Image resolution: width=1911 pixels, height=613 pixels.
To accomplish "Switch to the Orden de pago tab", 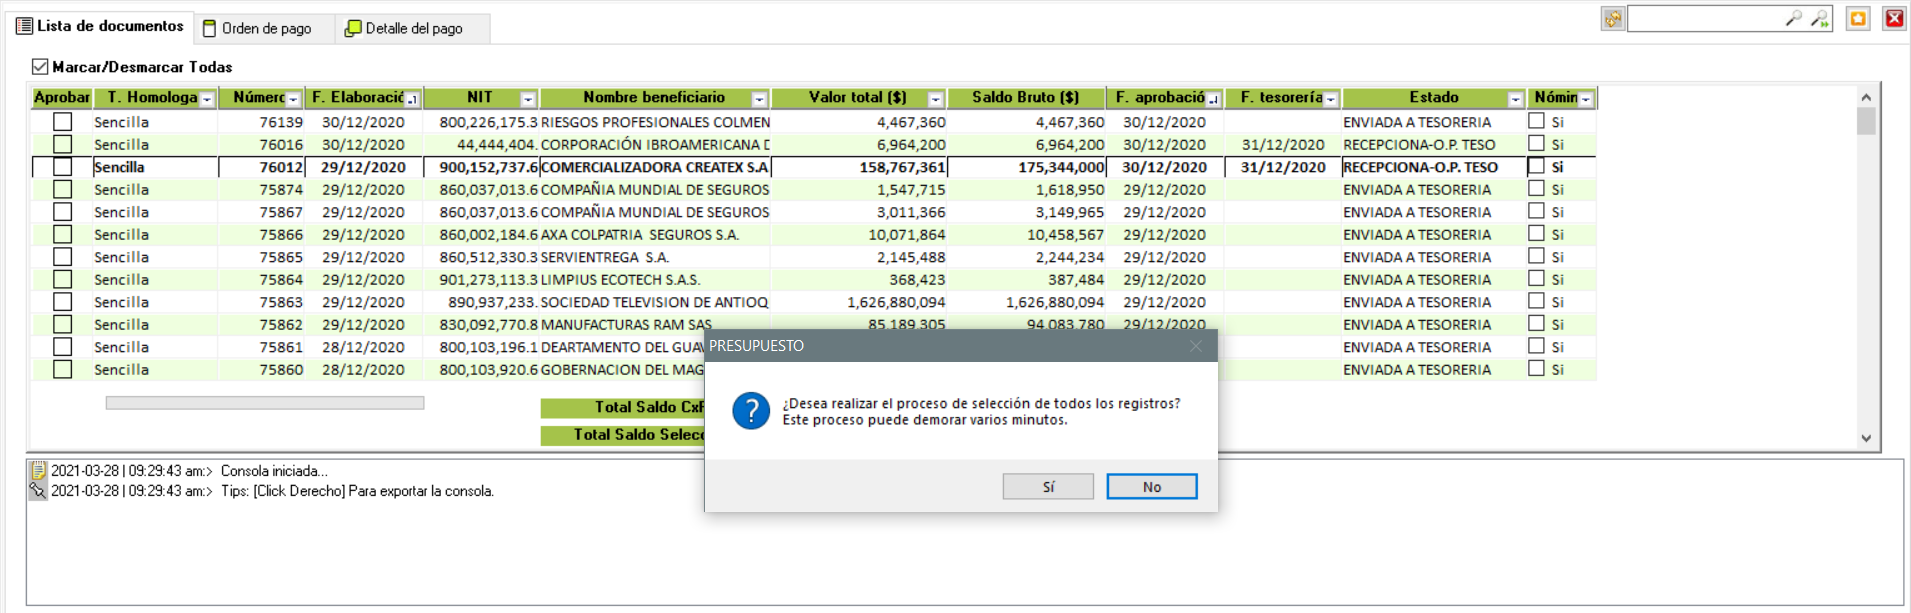I will [258, 28].
